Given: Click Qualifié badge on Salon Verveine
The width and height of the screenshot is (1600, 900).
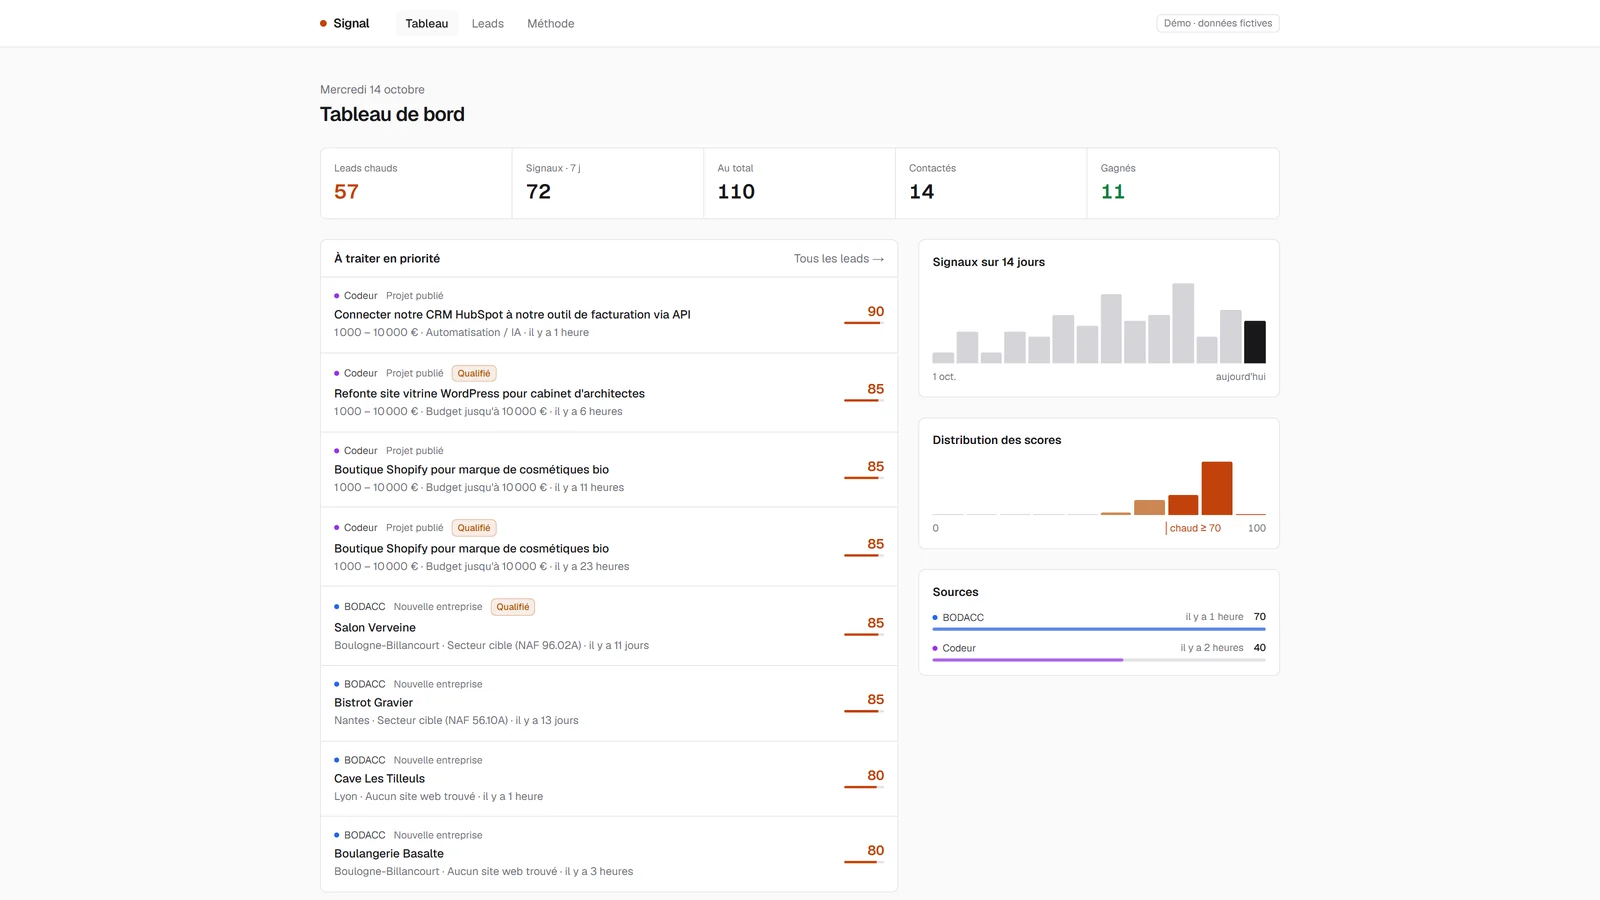Looking at the screenshot, I should tap(513, 607).
